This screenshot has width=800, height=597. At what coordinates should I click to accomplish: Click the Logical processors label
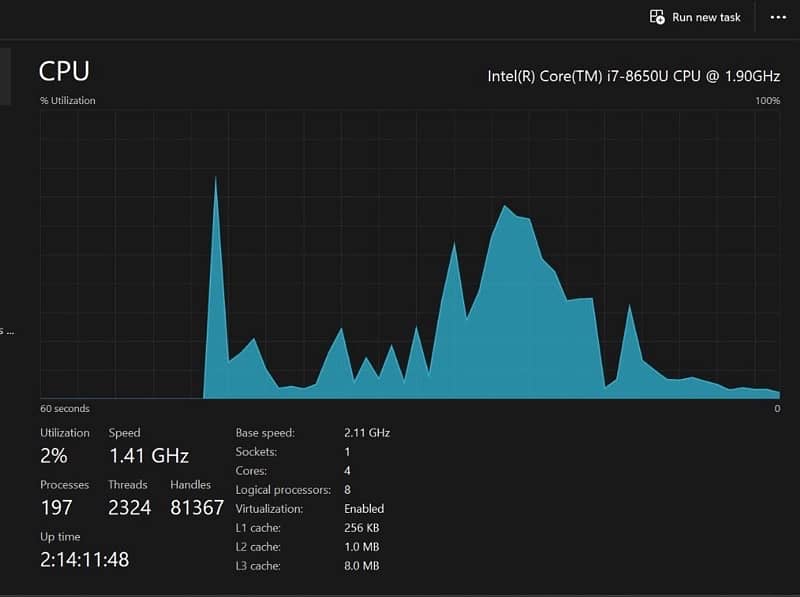coord(282,490)
